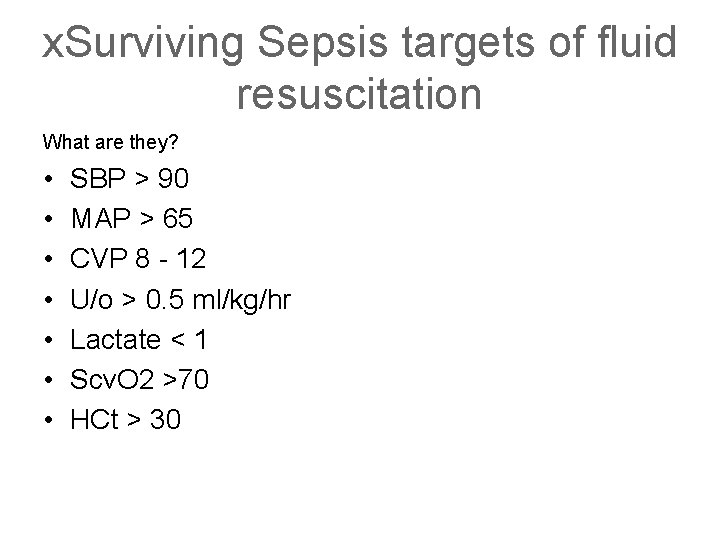This screenshot has width=720, height=540.
Task: Click the bullet point before HCt
Action: pos(49,420)
